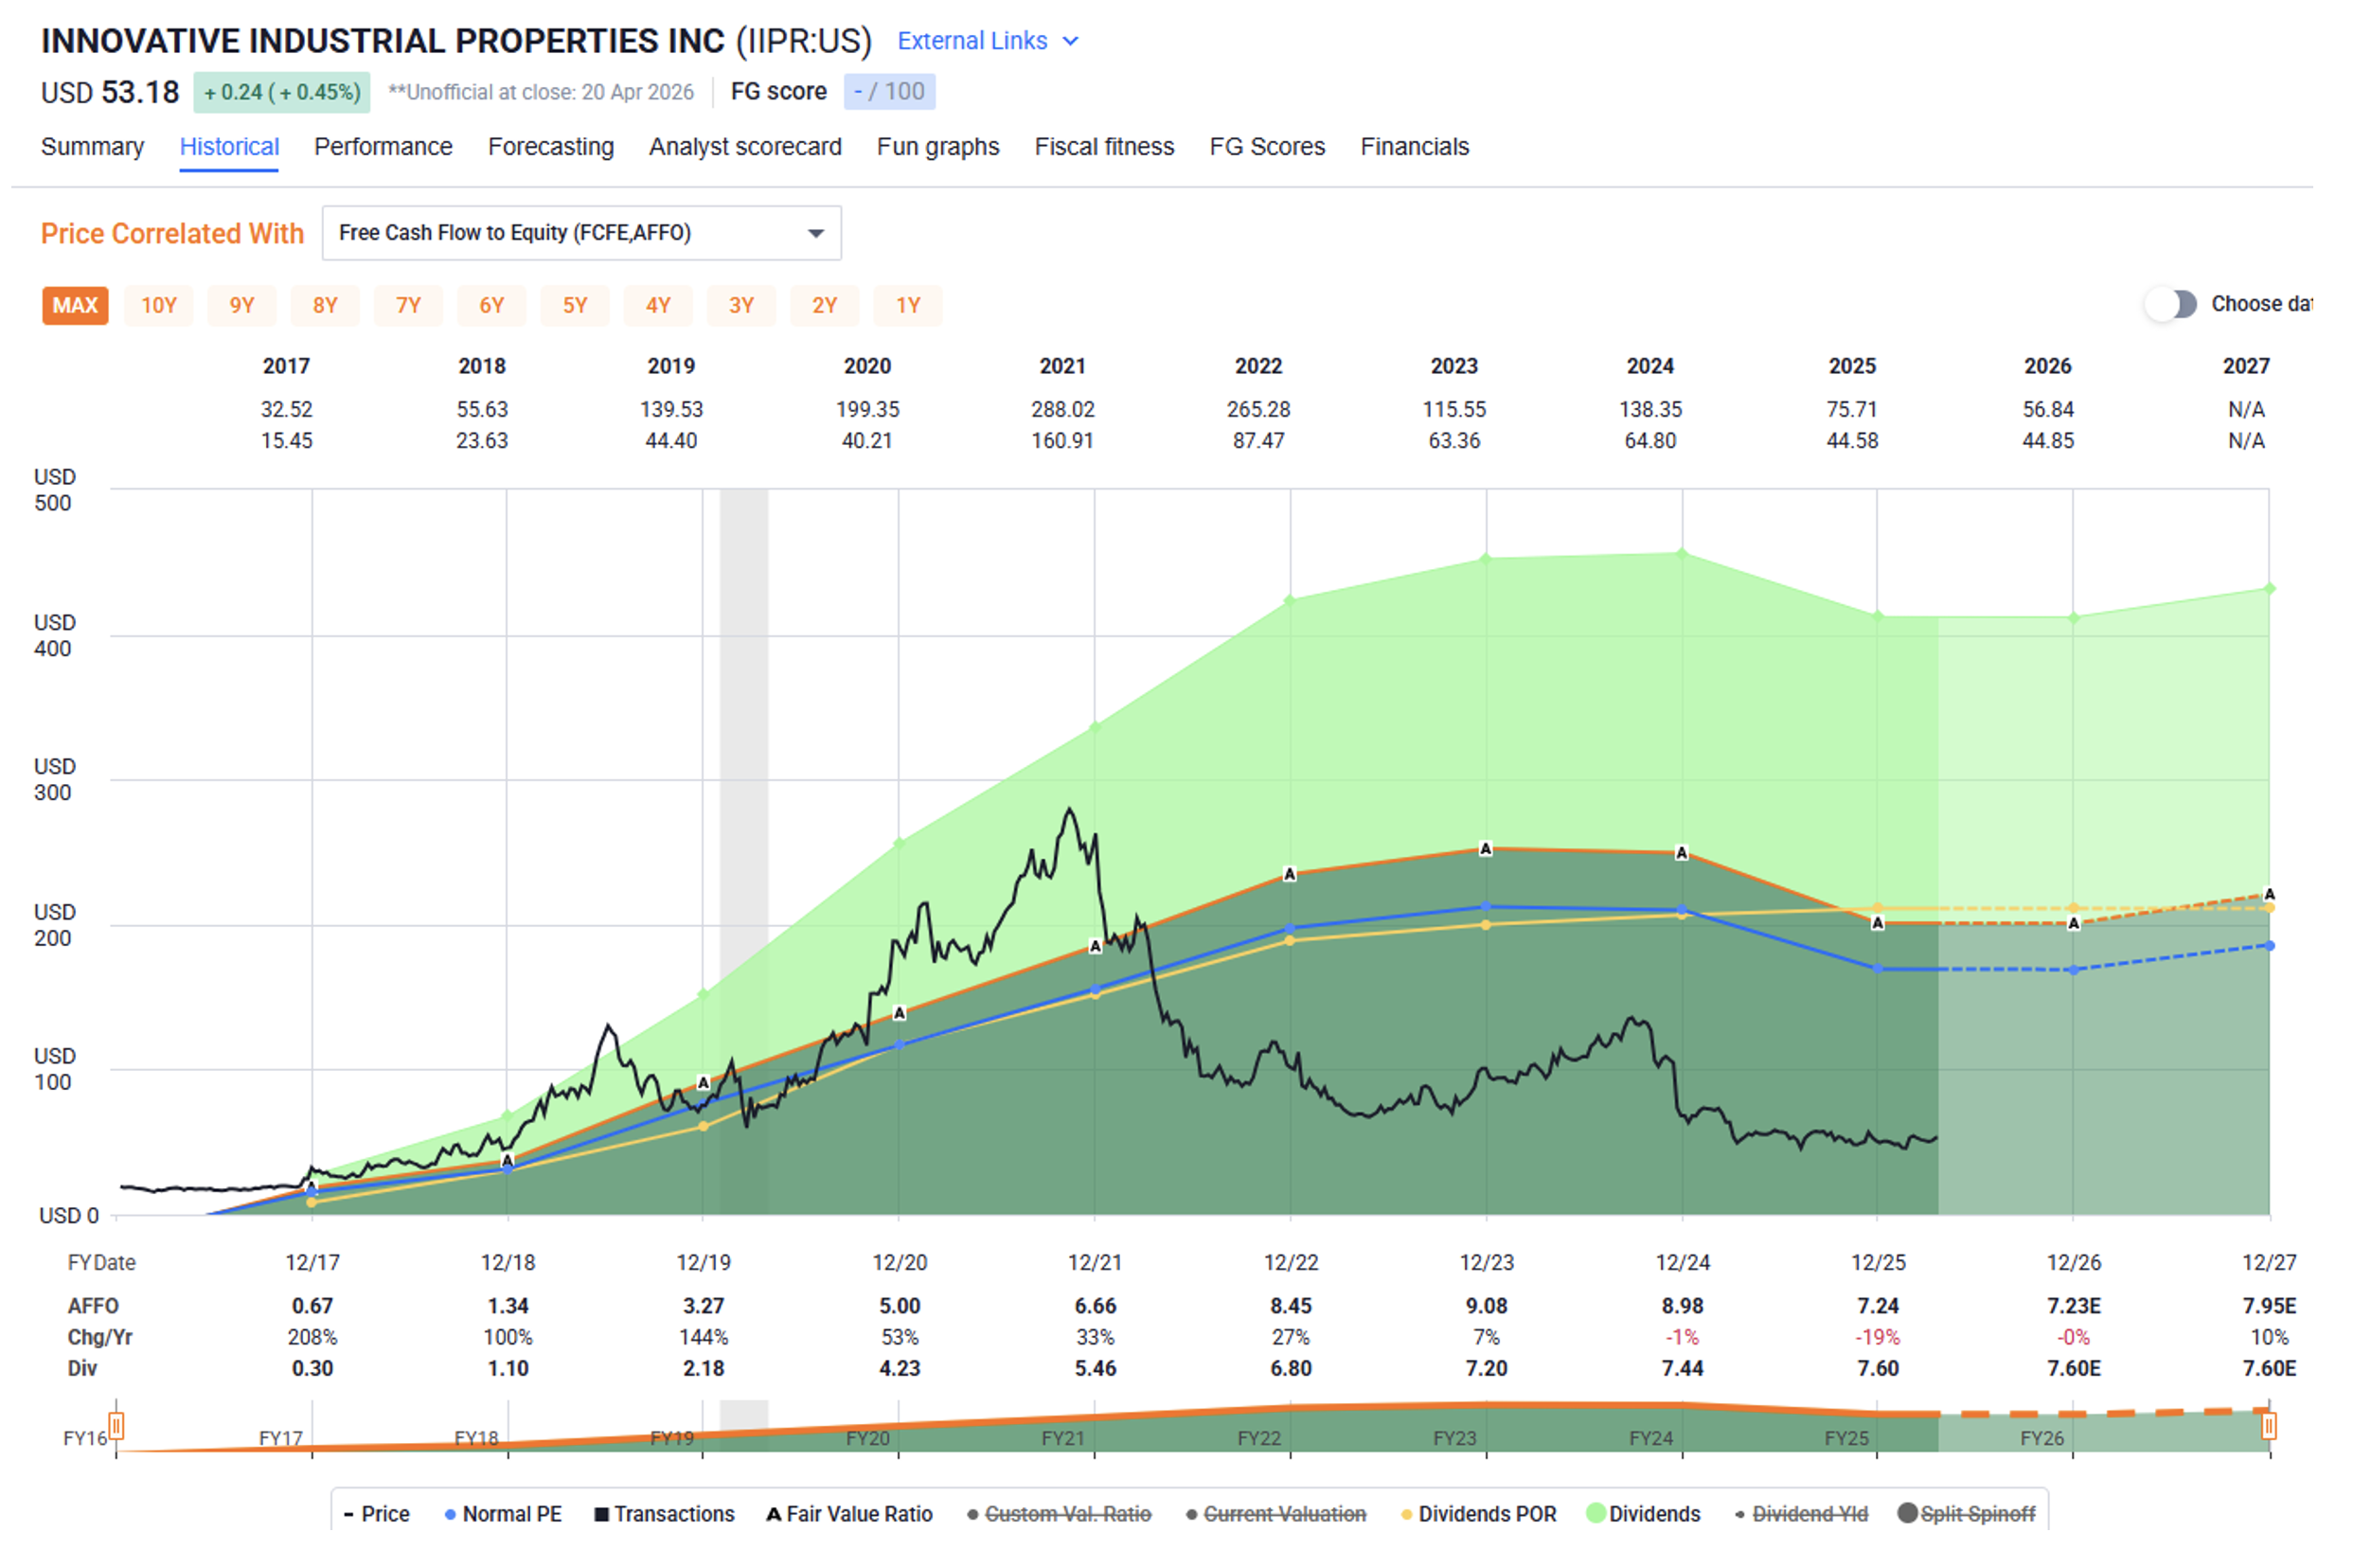The height and width of the screenshot is (1568, 2354).
Task: Switch to the Forecasting tab
Action: click(550, 147)
